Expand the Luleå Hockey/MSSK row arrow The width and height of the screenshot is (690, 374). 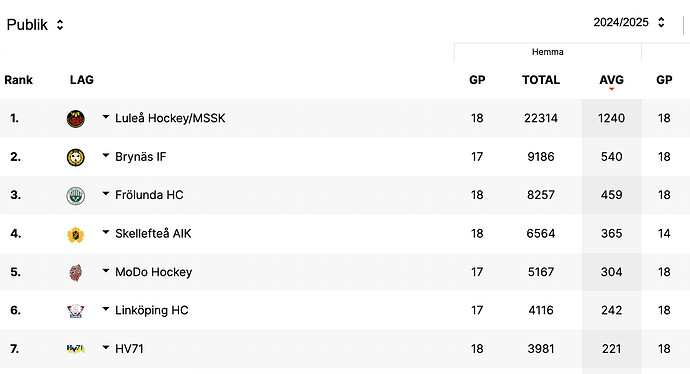tap(106, 117)
